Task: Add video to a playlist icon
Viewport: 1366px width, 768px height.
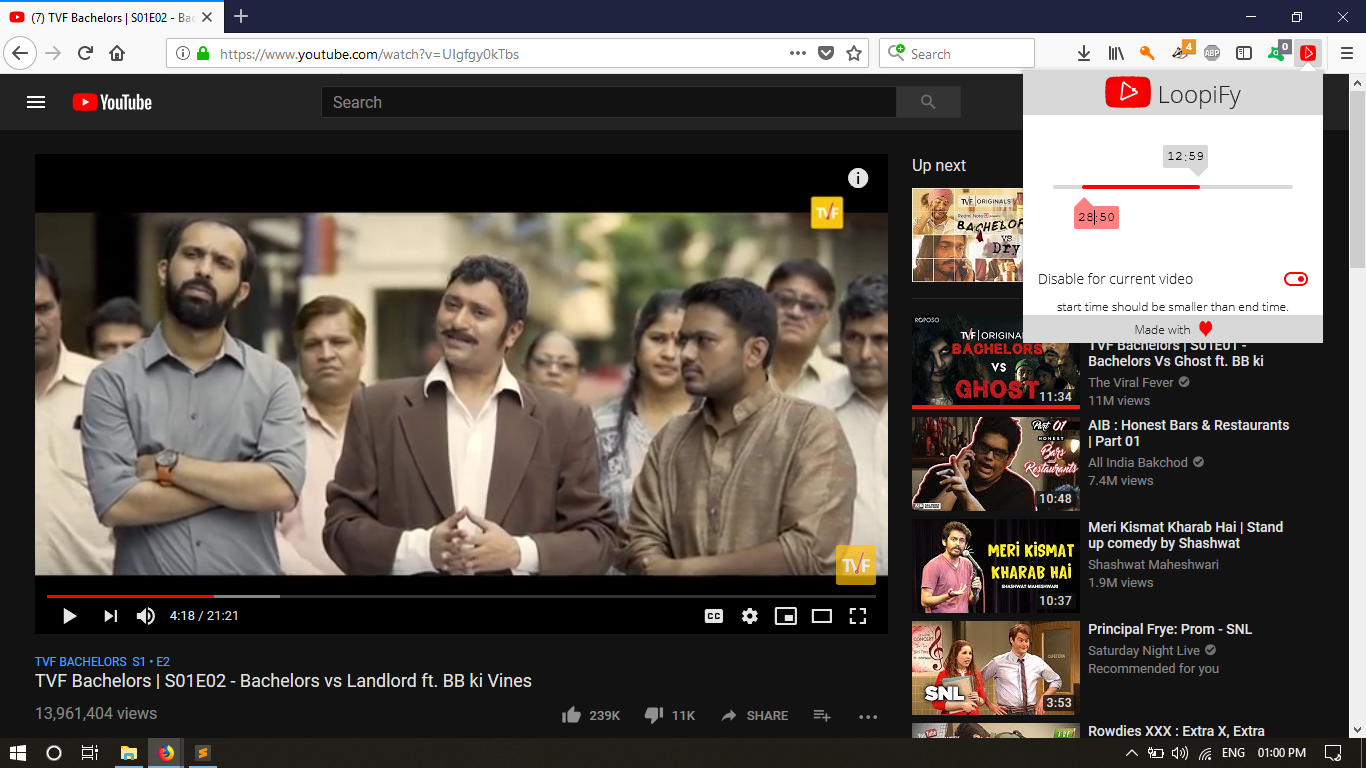Action: click(822, 715)
